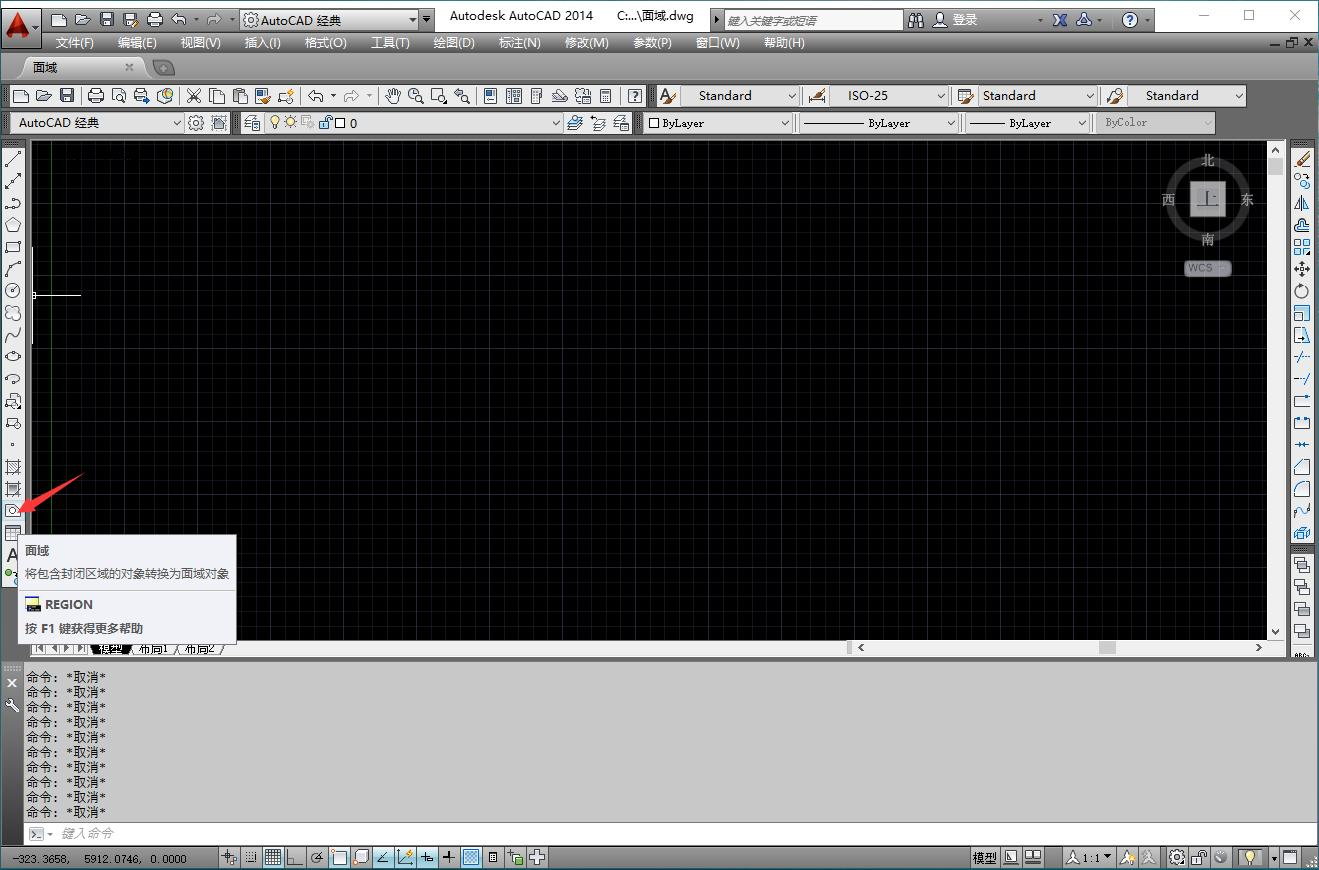The image size is (1319, 870).
Task: Open the 视图(V) menu
Action: (x=201, y=43)
